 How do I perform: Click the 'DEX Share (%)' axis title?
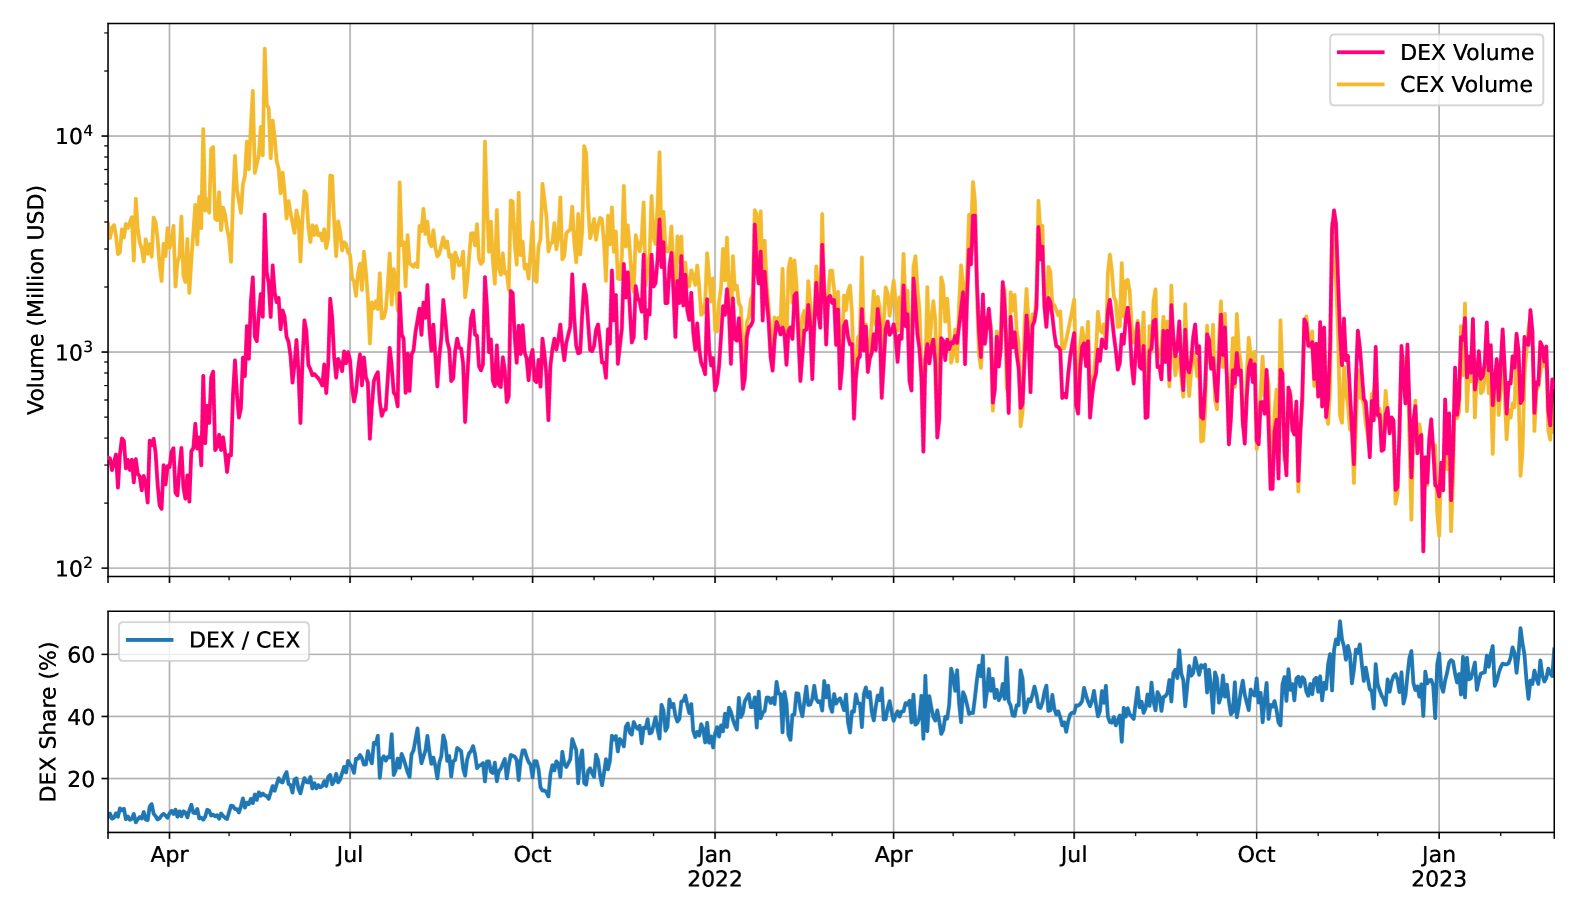click(48, 722)
